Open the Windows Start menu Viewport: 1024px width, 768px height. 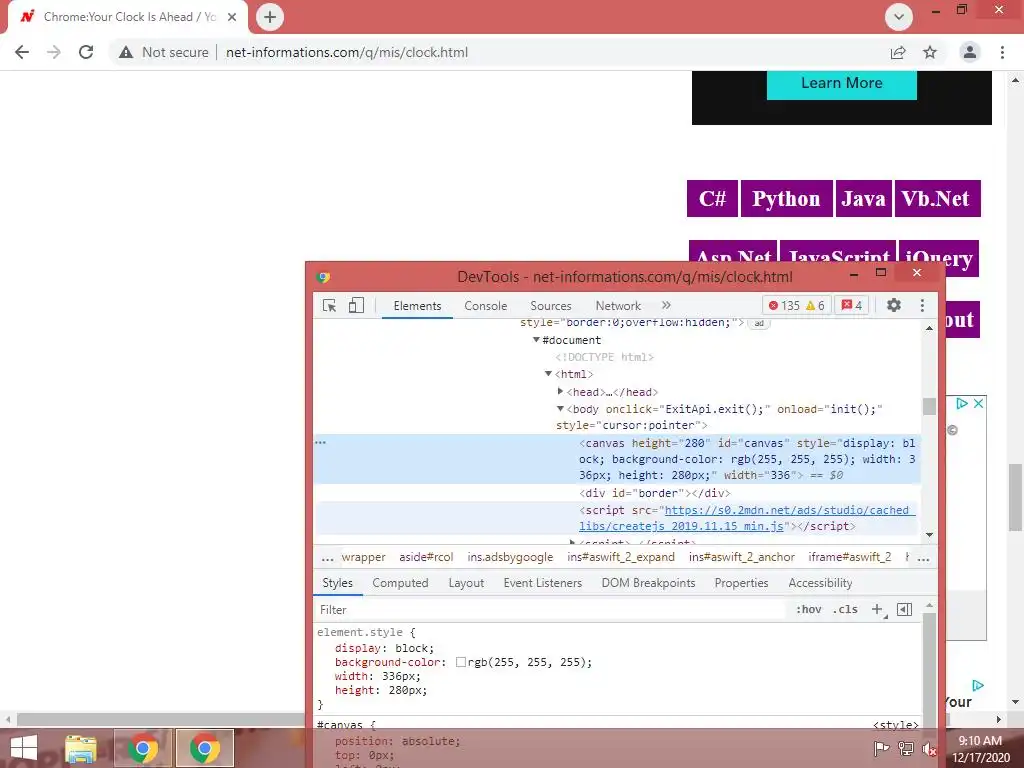(24, 748)
